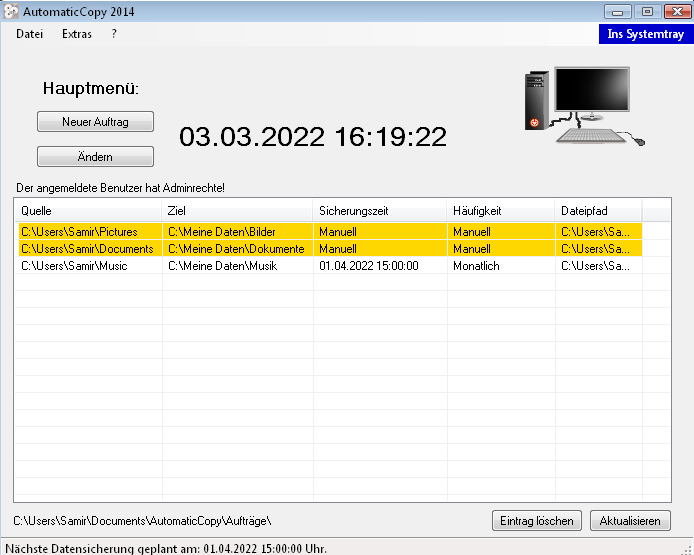Click the date and time display 03.03.2022

click(x=313, y=137)
